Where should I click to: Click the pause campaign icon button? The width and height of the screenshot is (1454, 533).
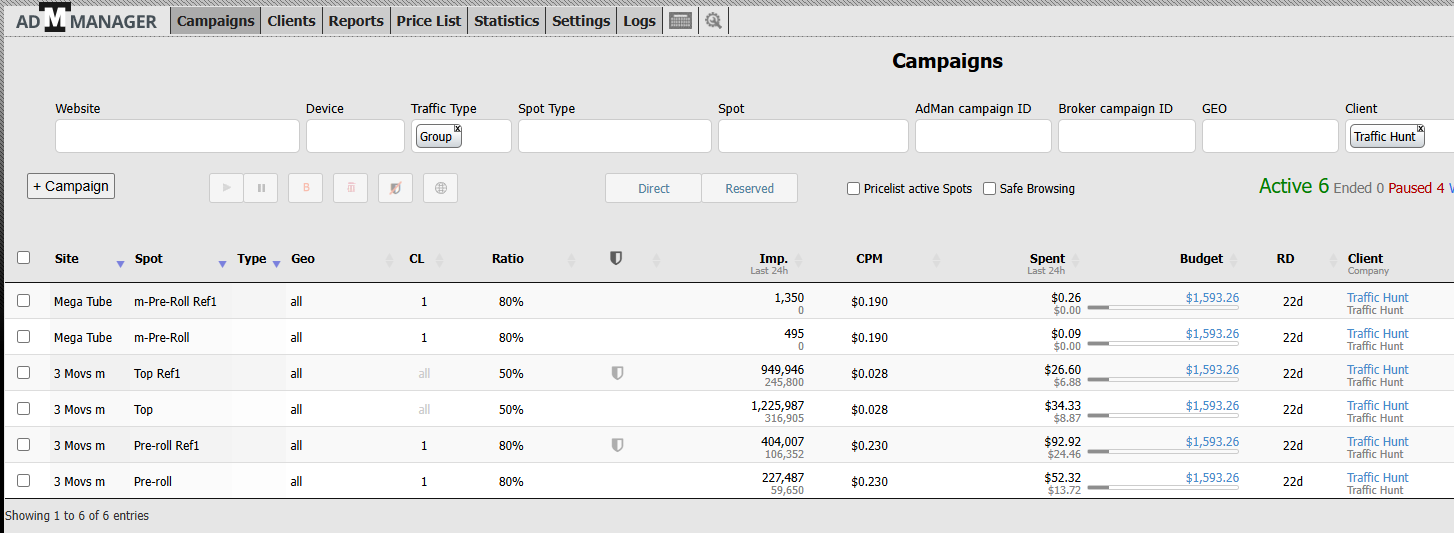pyautogui.click(x=261, y=188)
